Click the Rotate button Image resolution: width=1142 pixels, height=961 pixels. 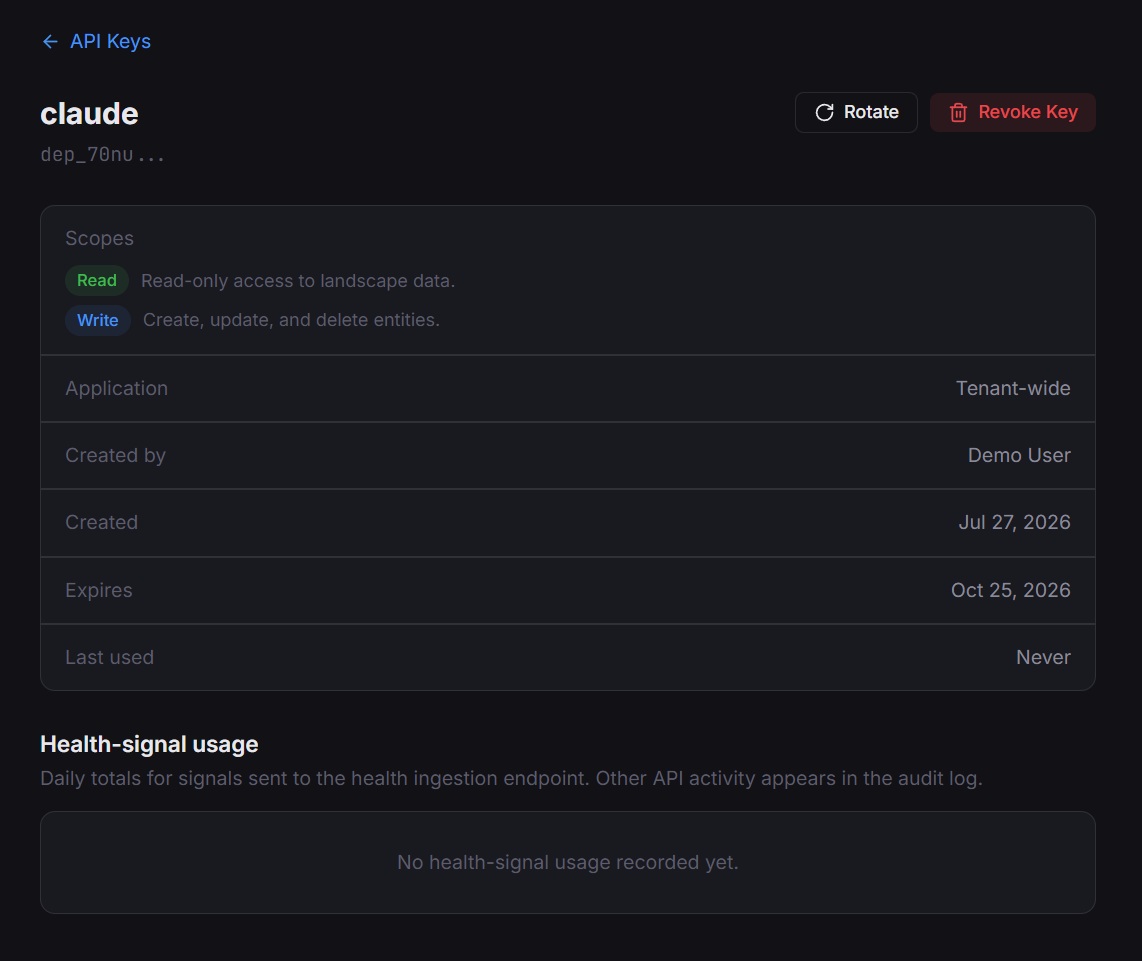(856, 112)
